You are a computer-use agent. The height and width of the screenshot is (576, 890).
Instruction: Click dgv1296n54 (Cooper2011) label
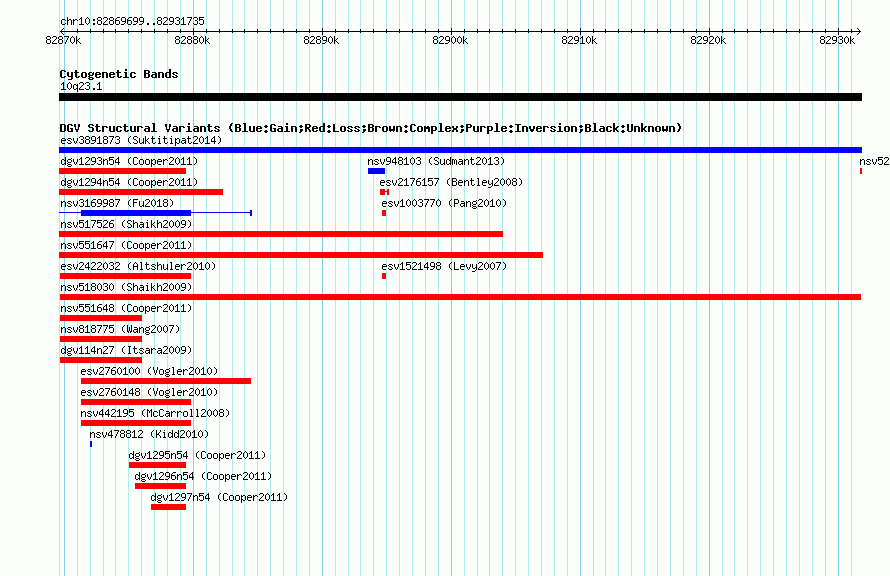pyautogui.click(x=203, y=476)
